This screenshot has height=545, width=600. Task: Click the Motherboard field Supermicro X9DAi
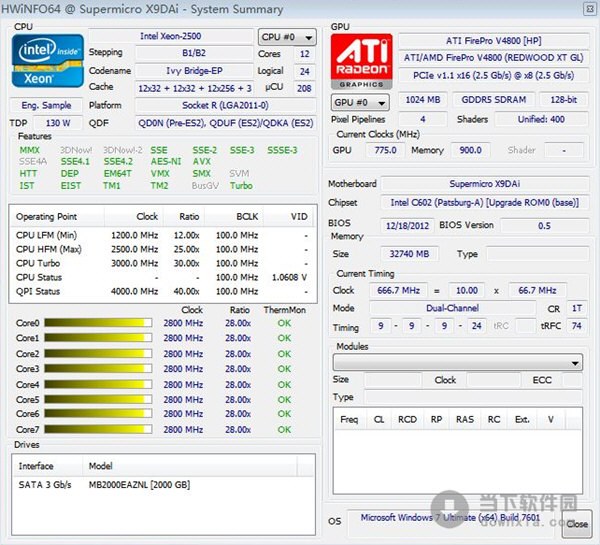[485, 184]
